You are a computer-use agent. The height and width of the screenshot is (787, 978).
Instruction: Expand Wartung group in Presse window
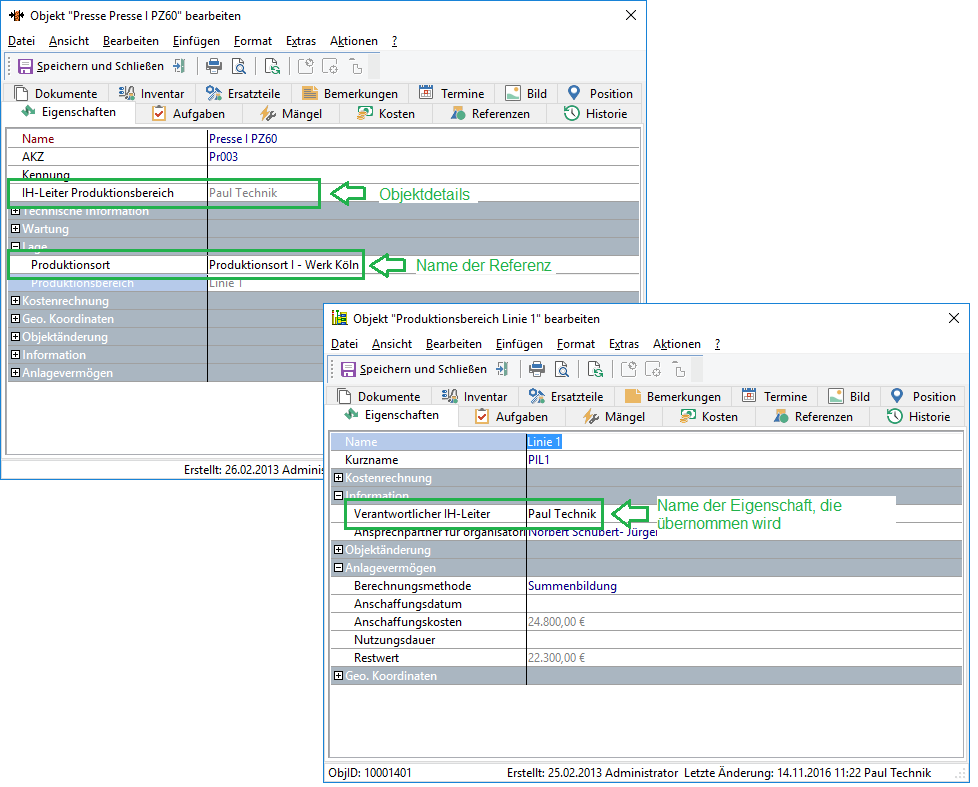tap(16, 229)
